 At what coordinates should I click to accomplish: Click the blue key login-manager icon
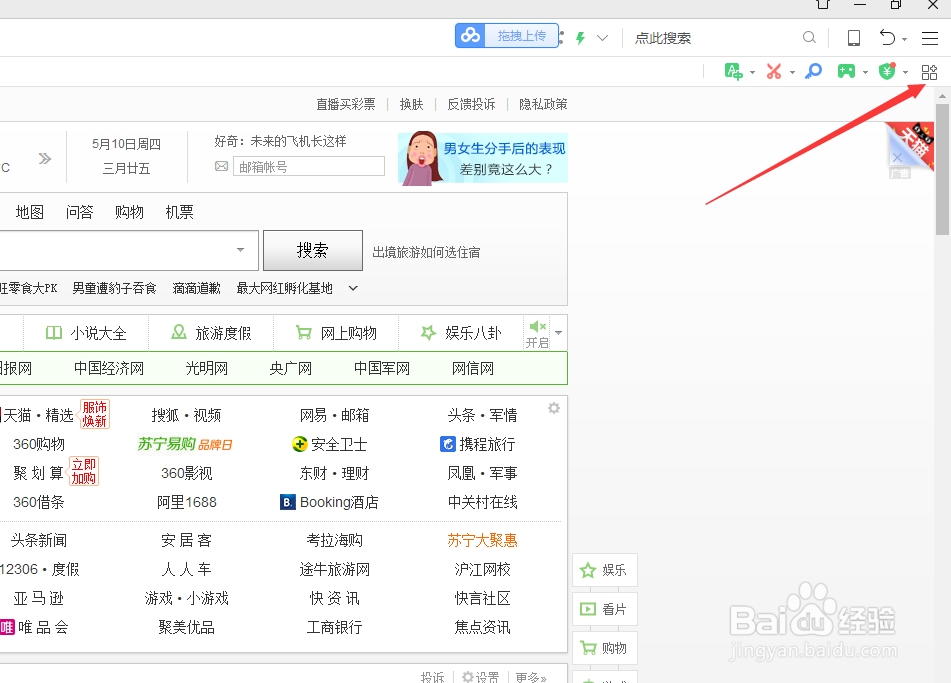tap(813, 72)
